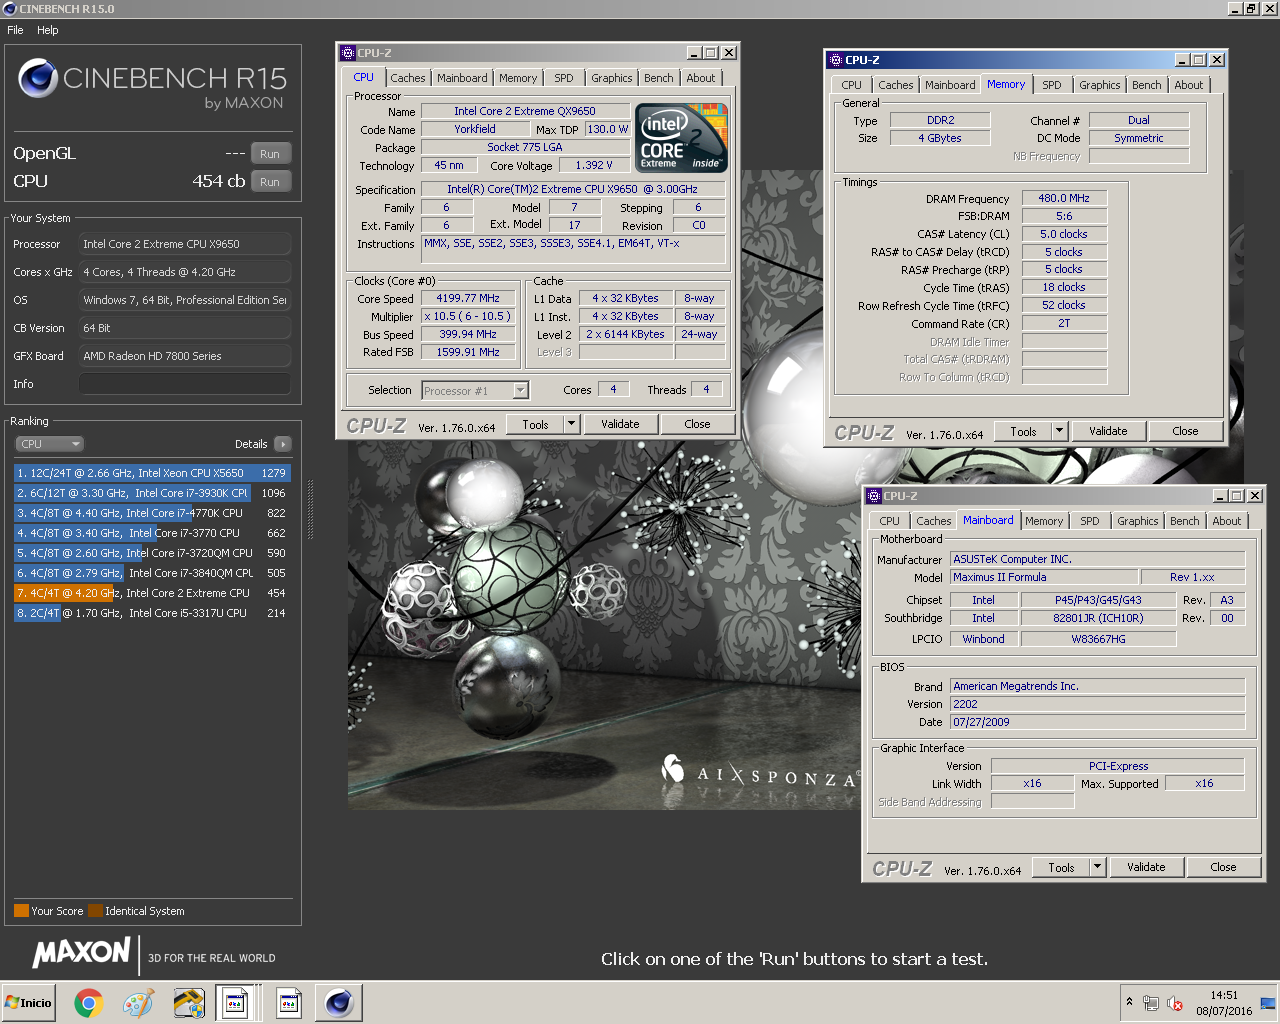This screenshot has height=1024, width=1280.
Task: Expand Tools dropdown arrow in Mainboard window
Action: click(1098, 867)
